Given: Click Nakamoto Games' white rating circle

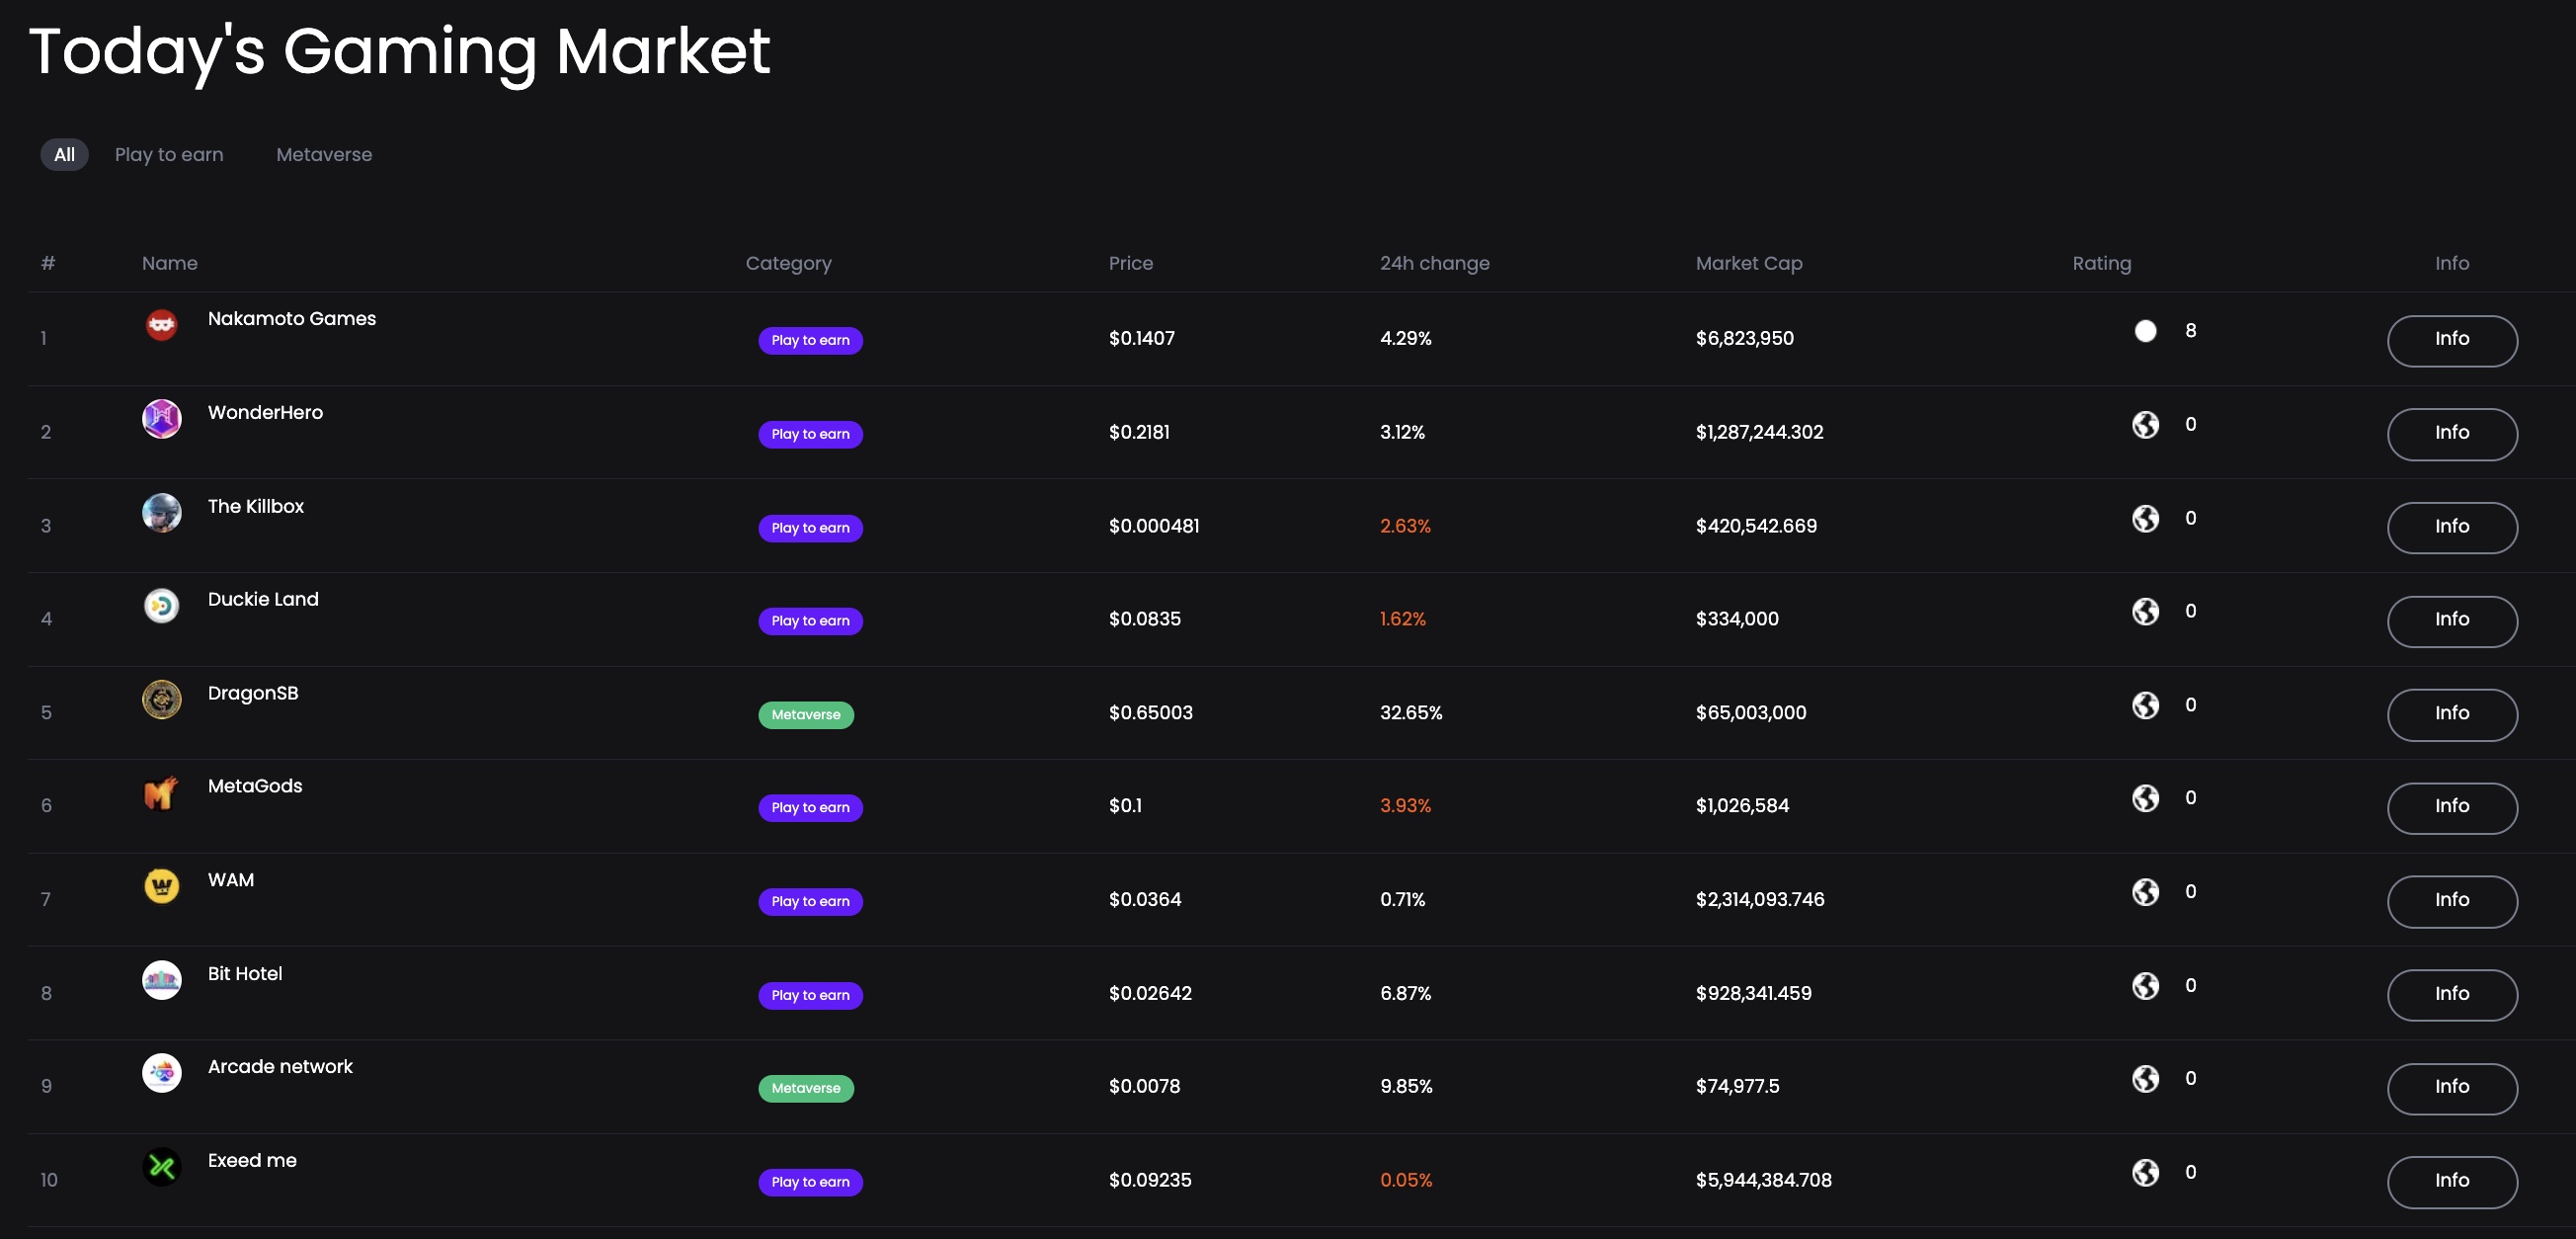Looking at the screenshot, I should [x=2145, y=331].
